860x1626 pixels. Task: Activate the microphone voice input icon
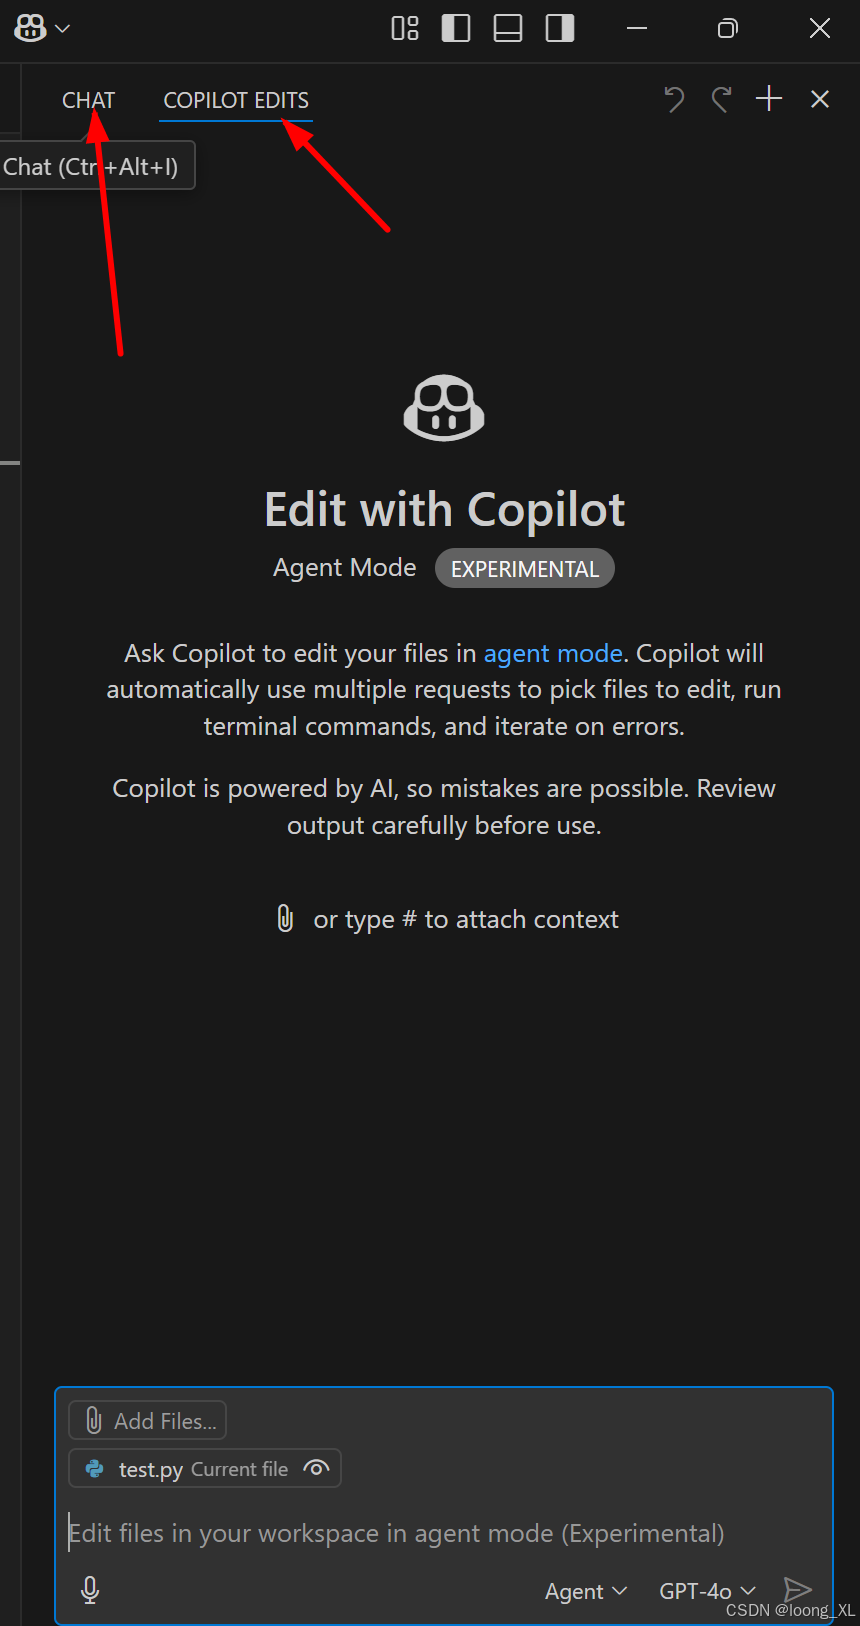pyautogui.click(x=89, y=1589)
